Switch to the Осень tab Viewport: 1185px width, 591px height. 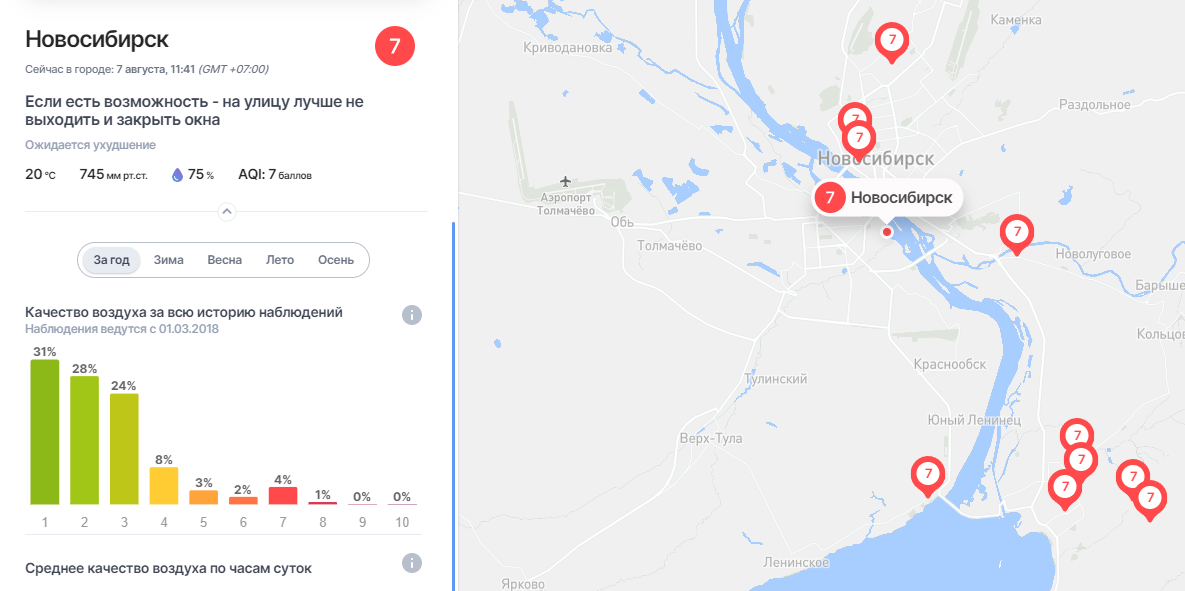(336, 260)
